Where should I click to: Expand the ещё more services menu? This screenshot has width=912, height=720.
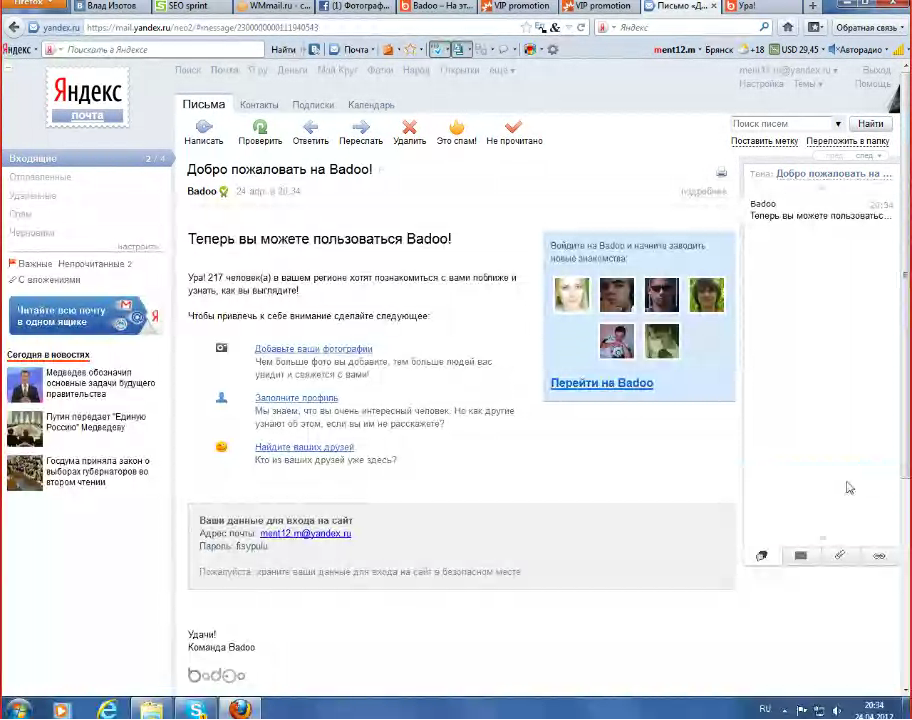pos(502,70)
